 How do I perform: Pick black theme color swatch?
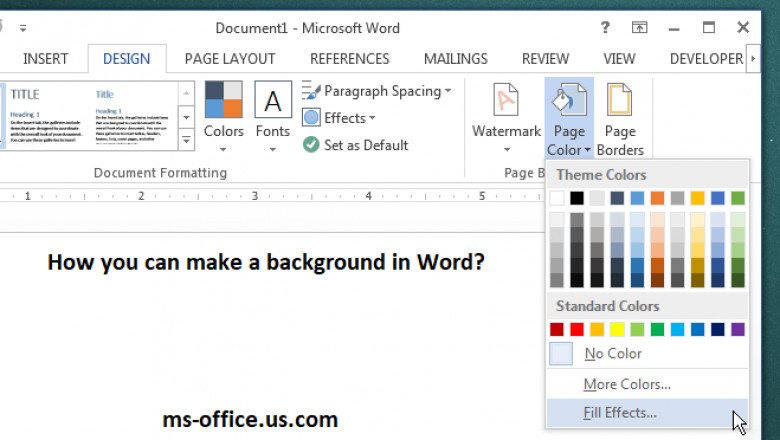[577, 198]
